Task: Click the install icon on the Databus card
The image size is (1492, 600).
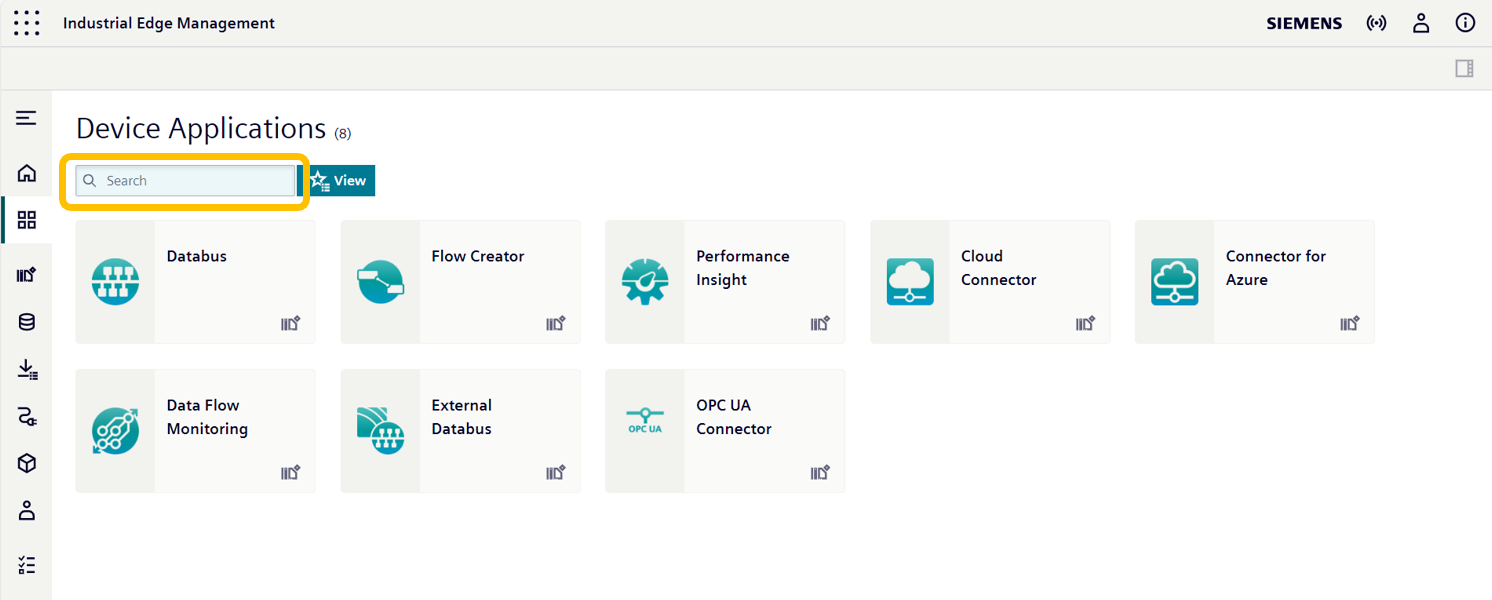Action: 292,323
